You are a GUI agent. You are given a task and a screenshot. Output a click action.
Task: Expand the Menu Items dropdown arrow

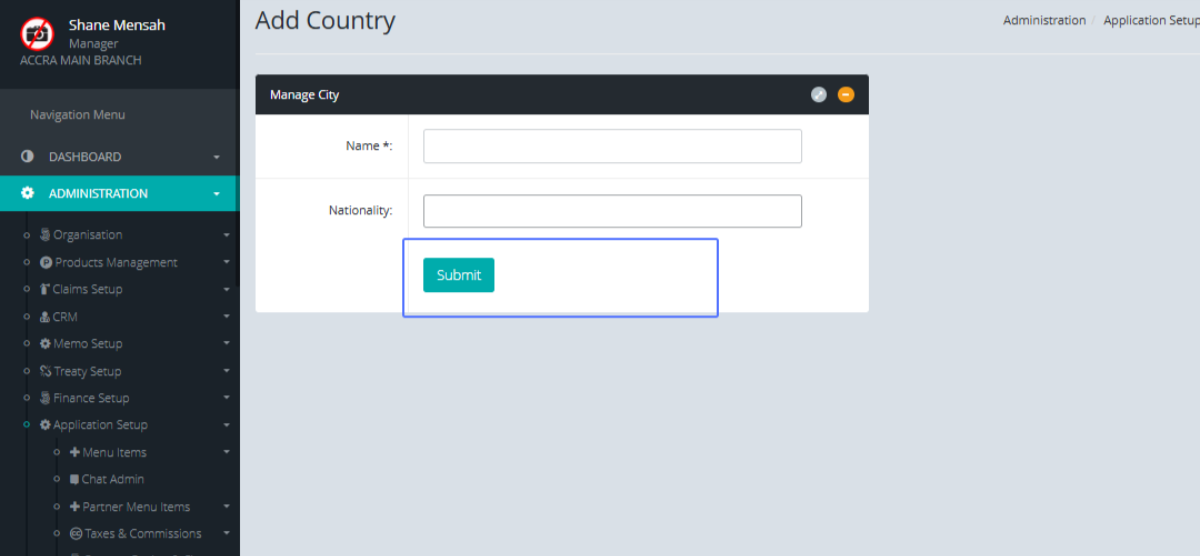click(226, 453)
